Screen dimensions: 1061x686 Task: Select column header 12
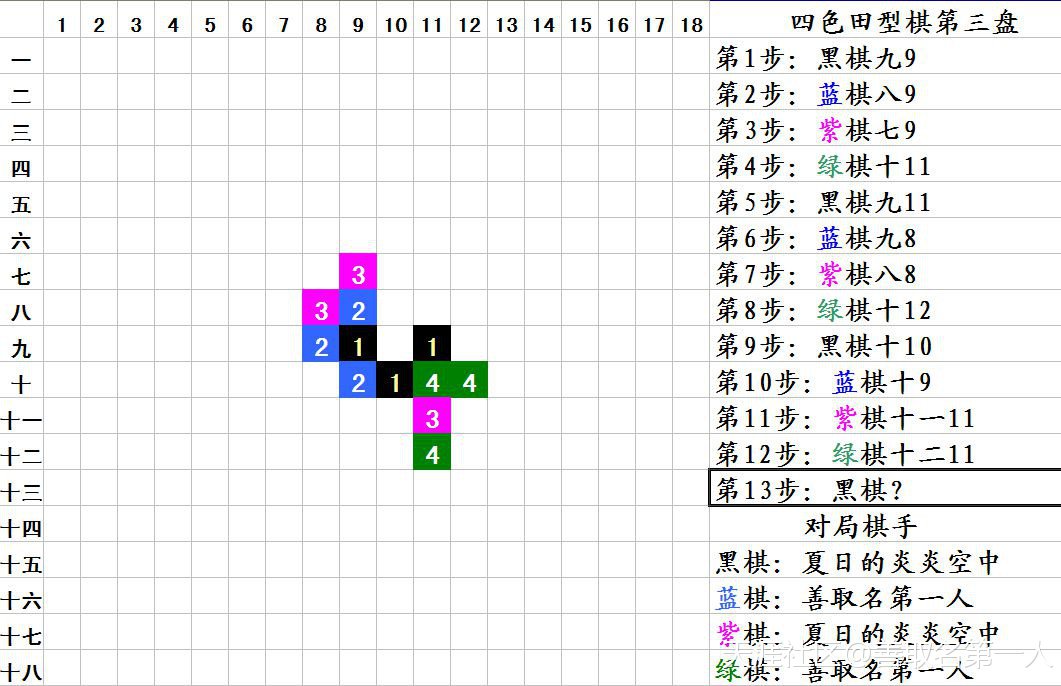[x=469, y=25]
